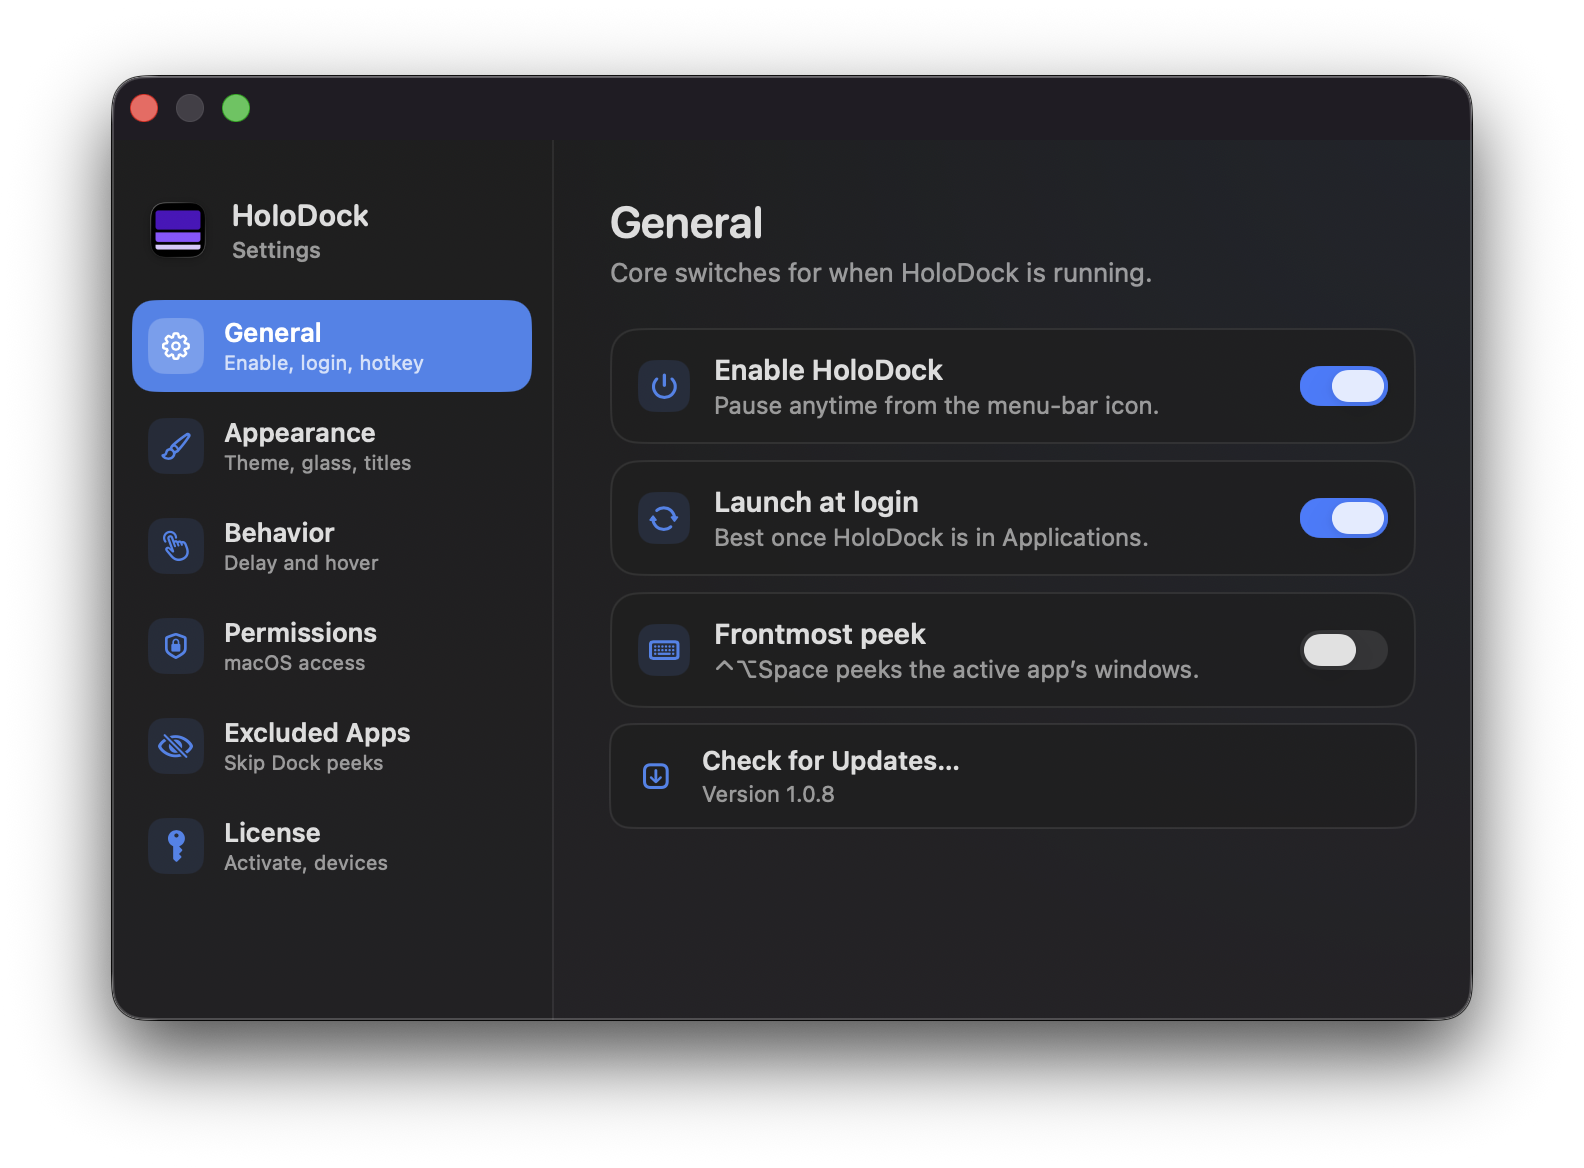Viewport: 1584px width, 1168px height.
Task: Click the keyboard icon in Frontmost peek row
Action: tap(664, 650)
